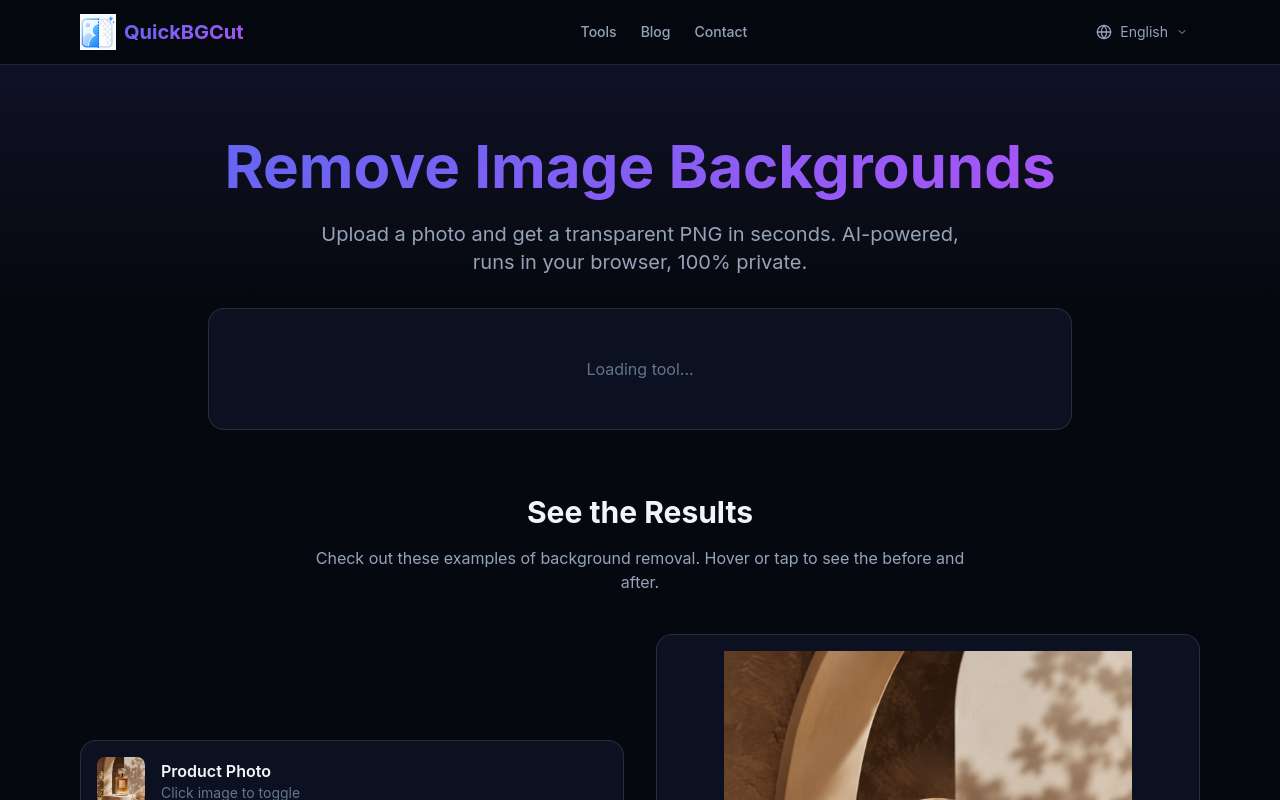The width and height of the screenshot is (1280, 800).
Task: Open the QuickBGCut brand name link
Action: tap(183, 32)
